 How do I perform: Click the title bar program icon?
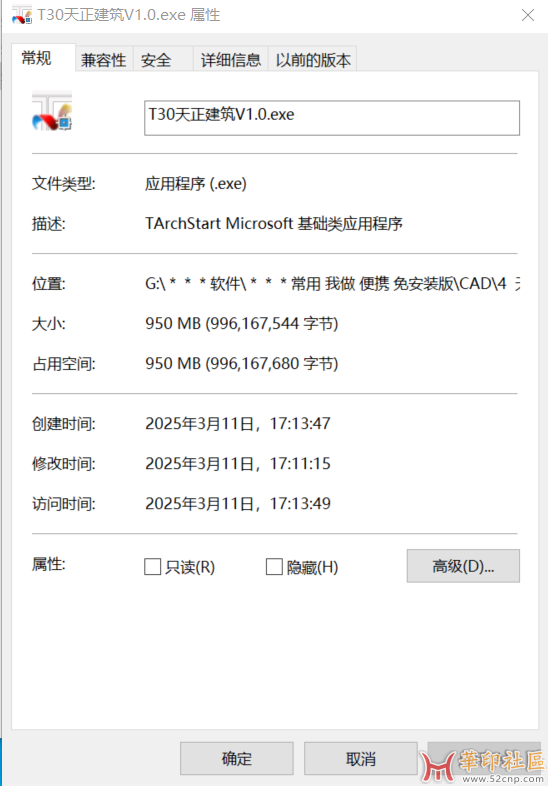(22, 16)
